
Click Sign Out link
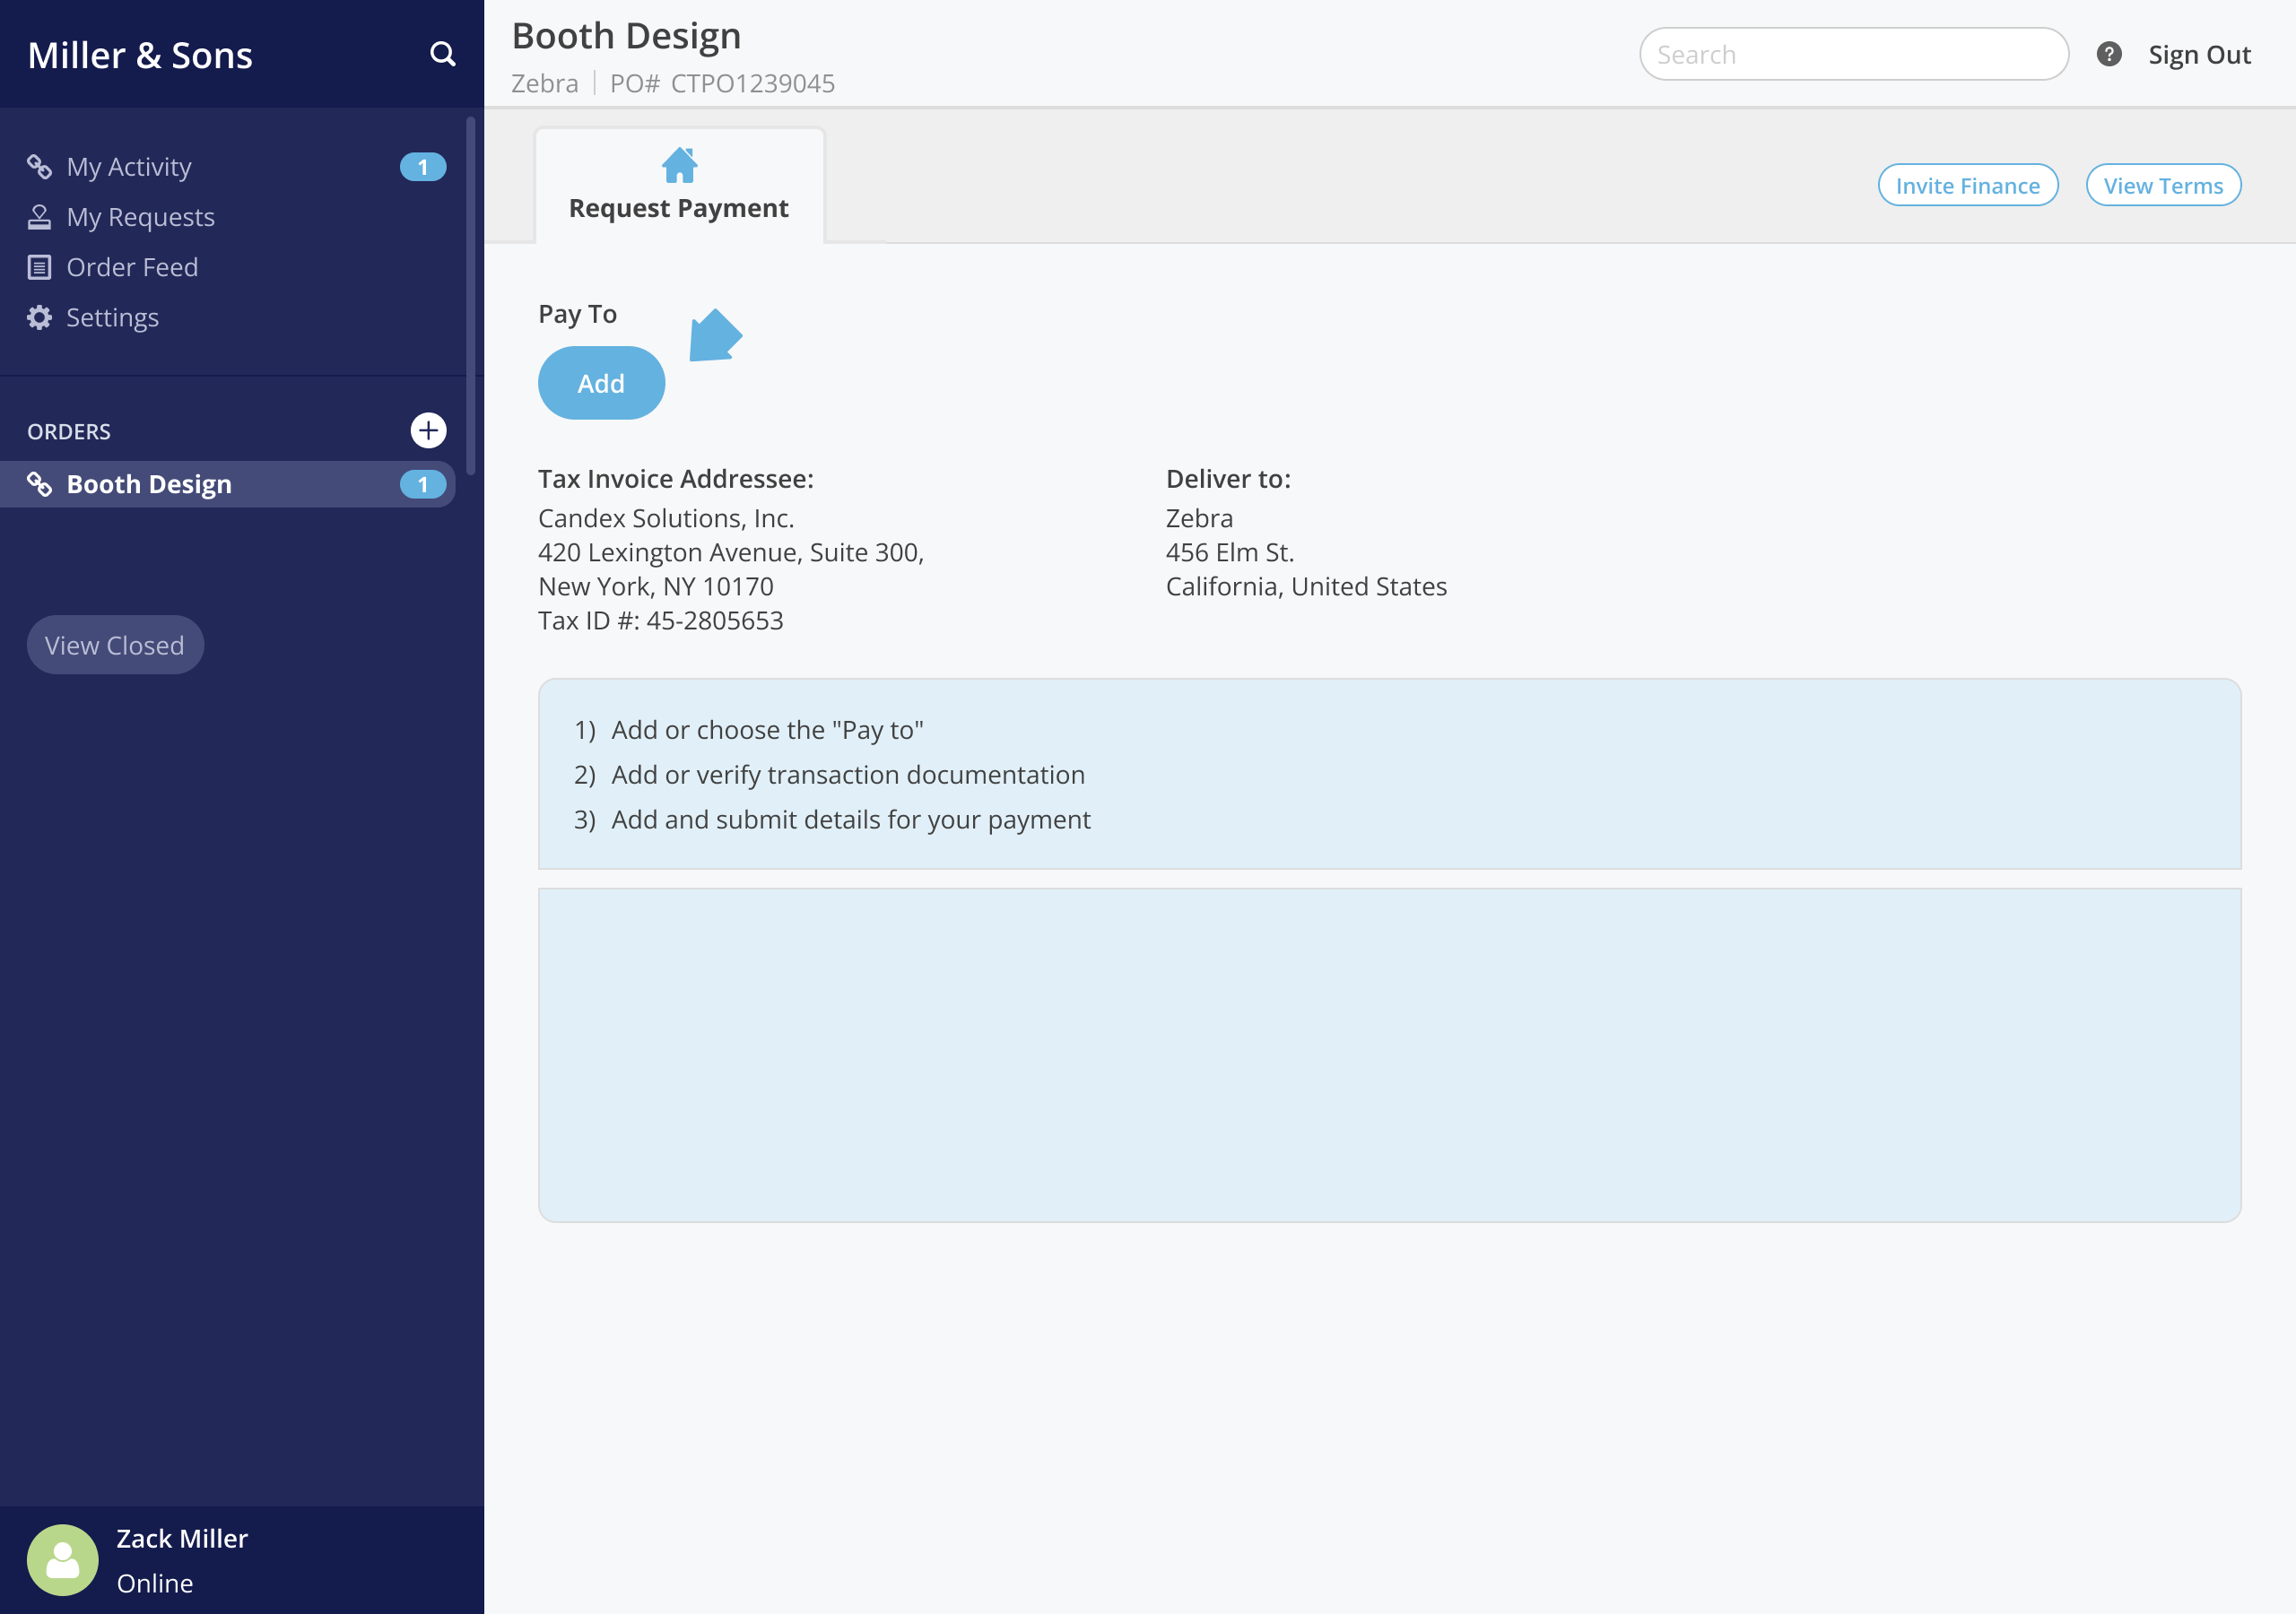point(2198,54)
